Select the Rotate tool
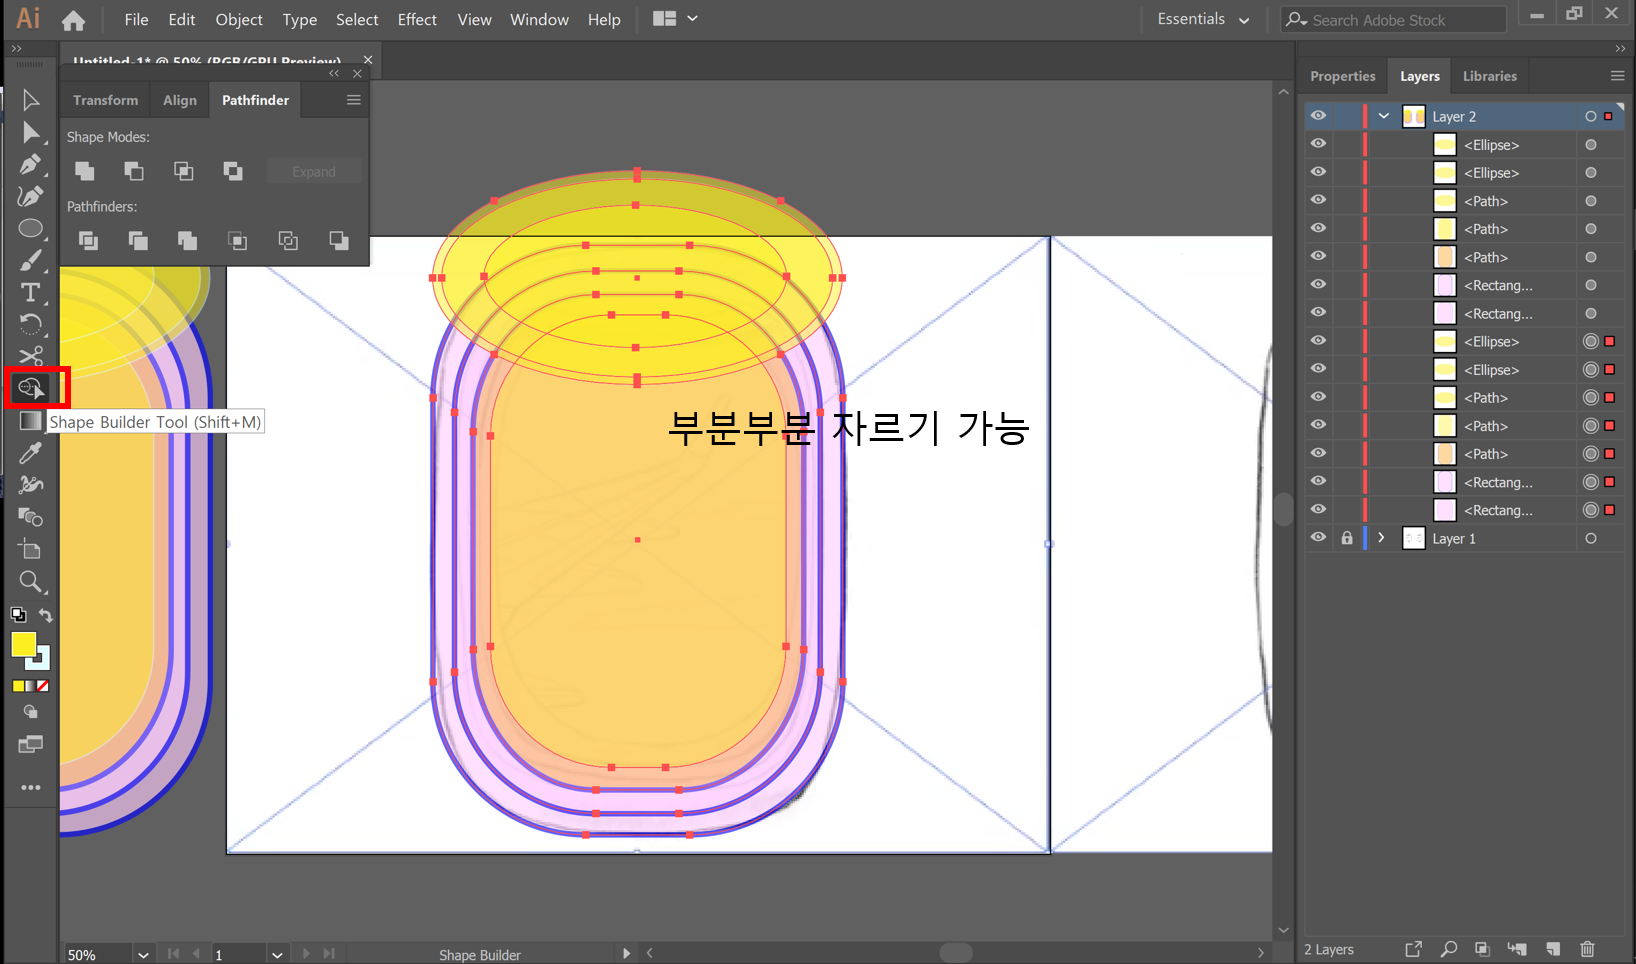Viewport: 1636px width, 964px height. [x=30, y=324]
